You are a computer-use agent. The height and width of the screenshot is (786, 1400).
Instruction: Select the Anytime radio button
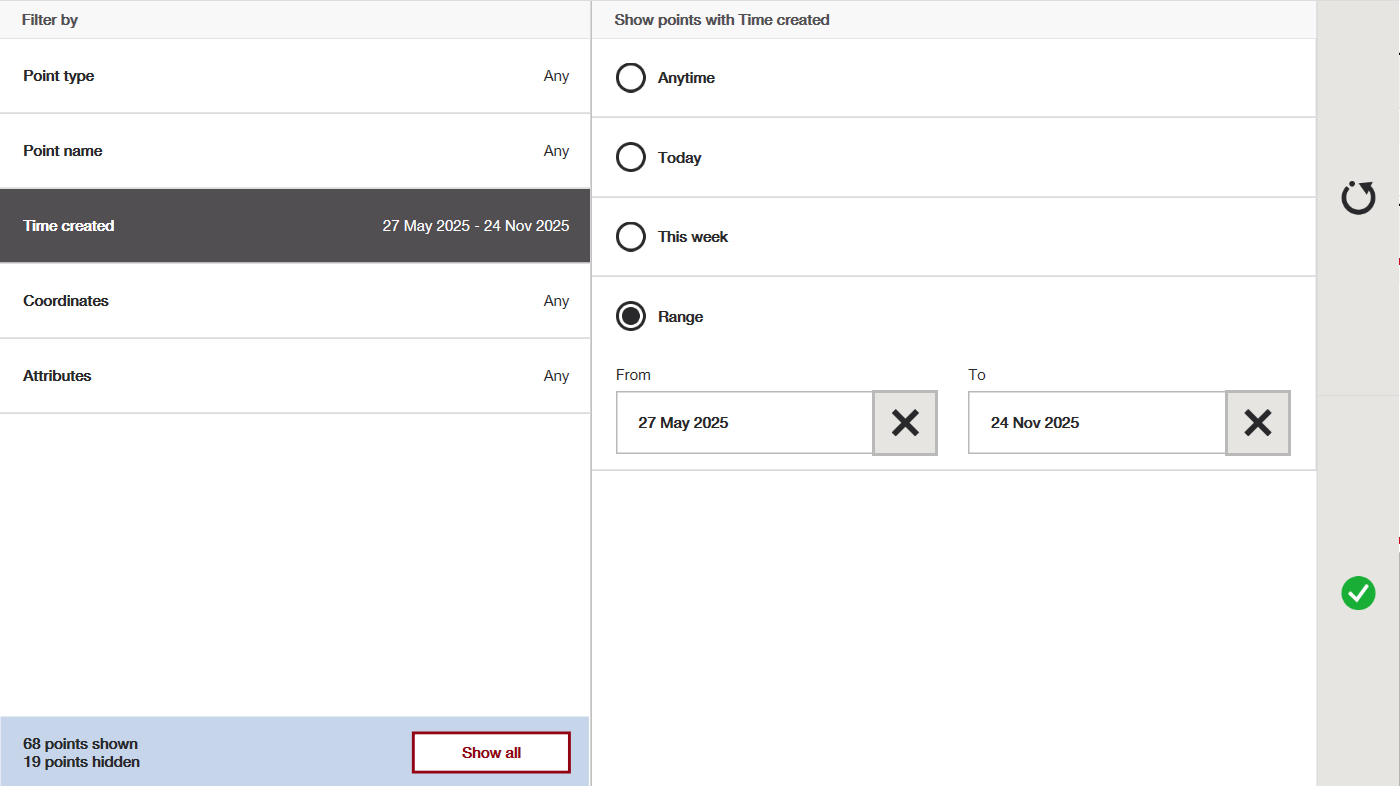(631, 78)
